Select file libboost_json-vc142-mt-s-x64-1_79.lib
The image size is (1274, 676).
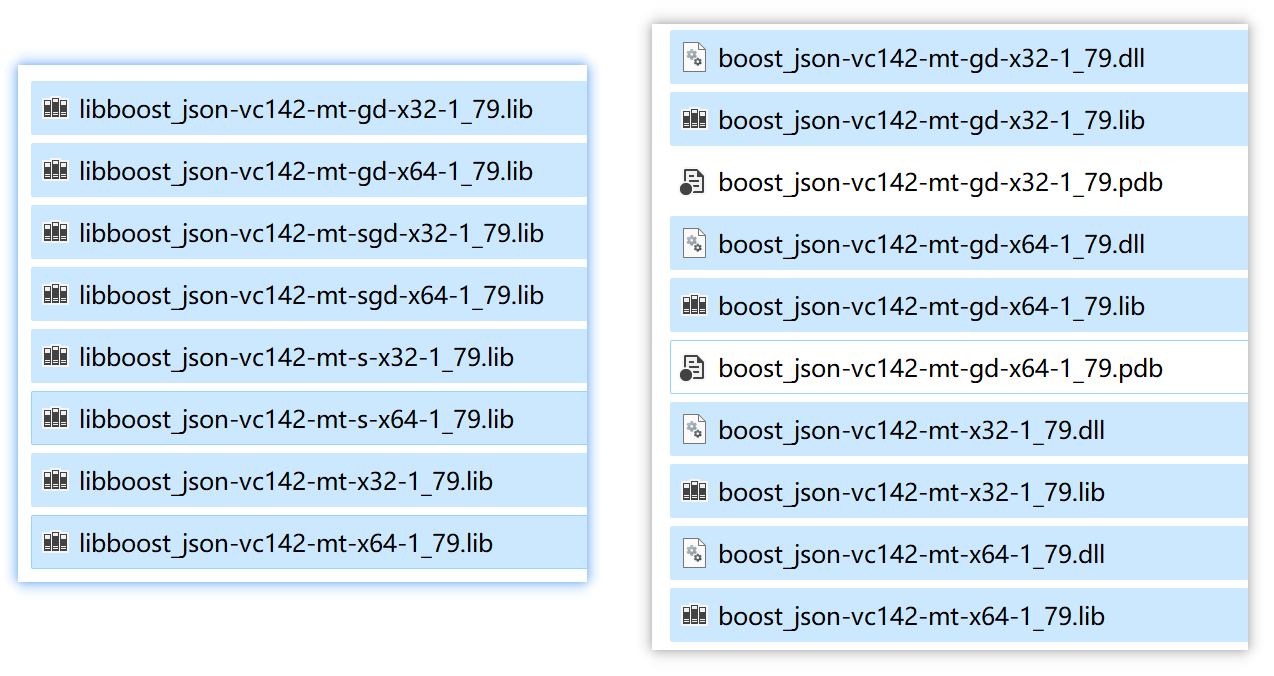(x=296, y=419)
